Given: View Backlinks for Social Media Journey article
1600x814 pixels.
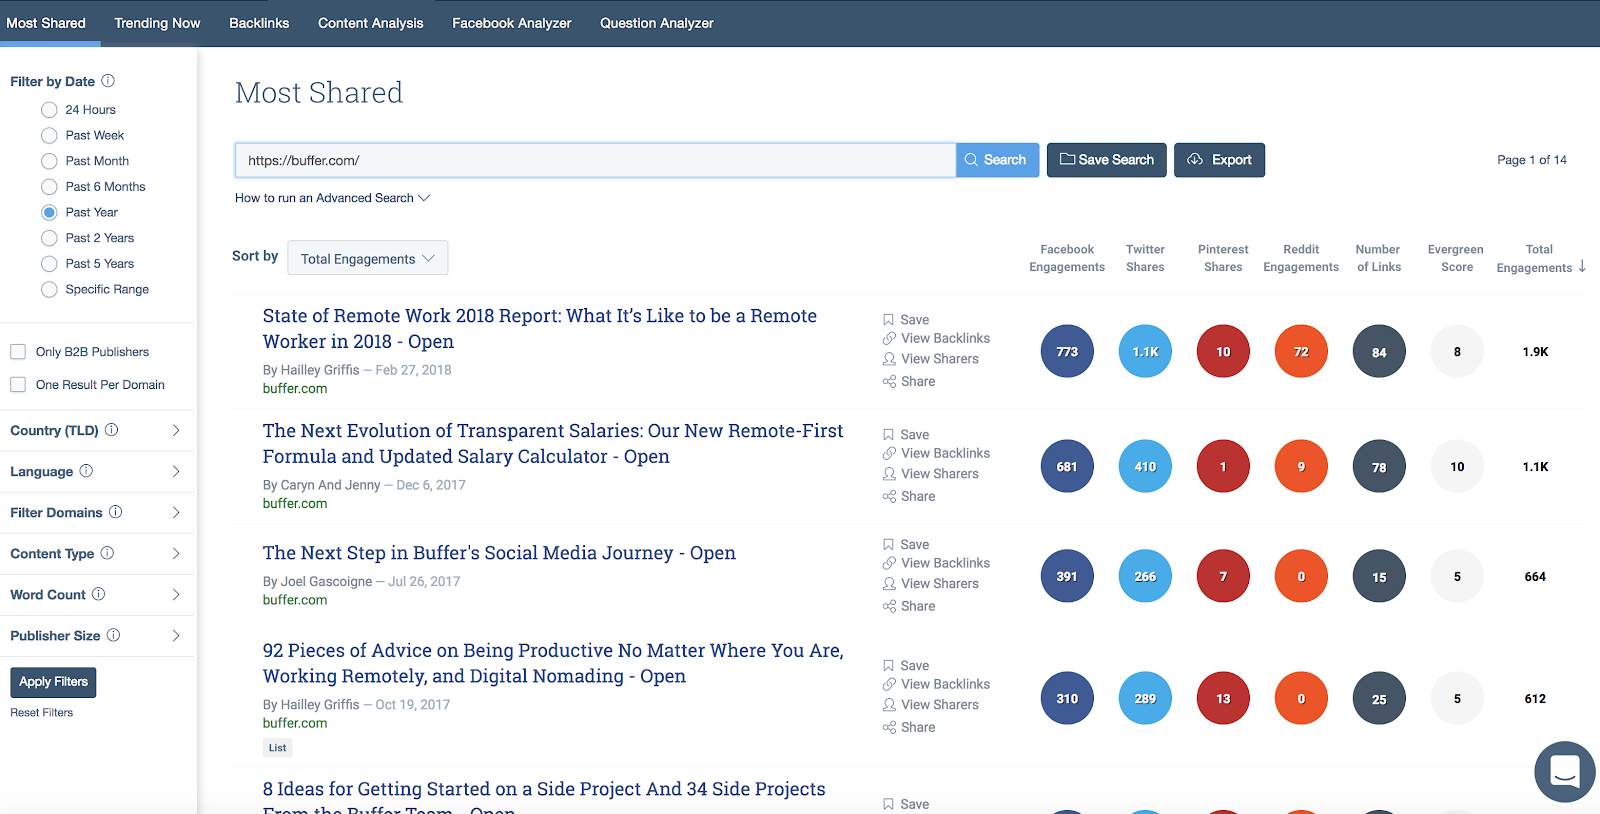Looking at the screenshot, I should click(x=936, y=563).
